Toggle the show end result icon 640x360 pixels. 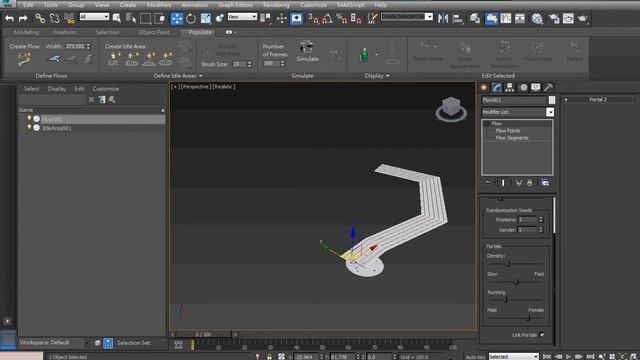point(503,183)
